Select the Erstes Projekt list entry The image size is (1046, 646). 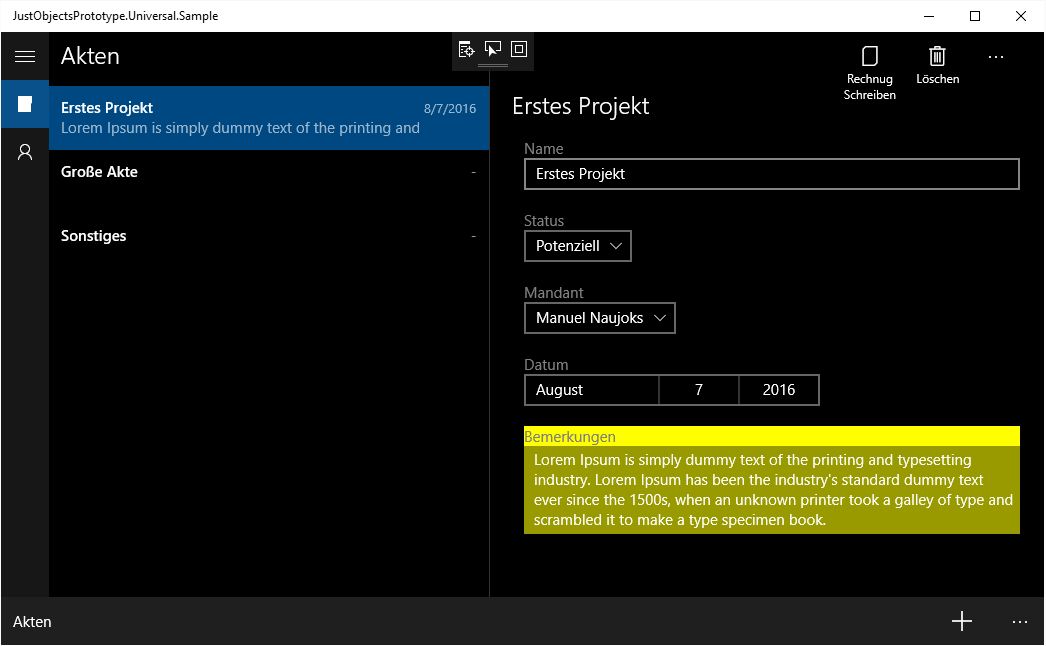(268, 118)
